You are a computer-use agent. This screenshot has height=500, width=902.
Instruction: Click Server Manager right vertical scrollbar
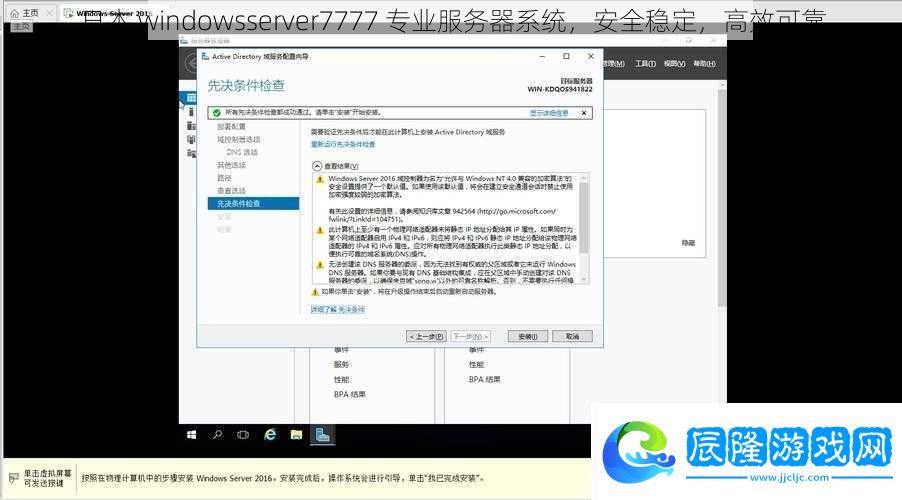click(x=722, y=196)
